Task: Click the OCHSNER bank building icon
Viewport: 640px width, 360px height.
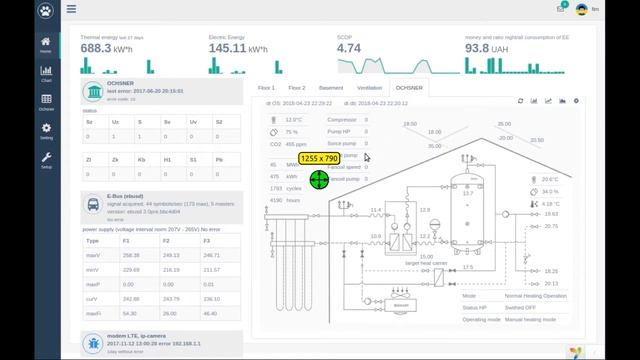Action: (x=93, y=91)
